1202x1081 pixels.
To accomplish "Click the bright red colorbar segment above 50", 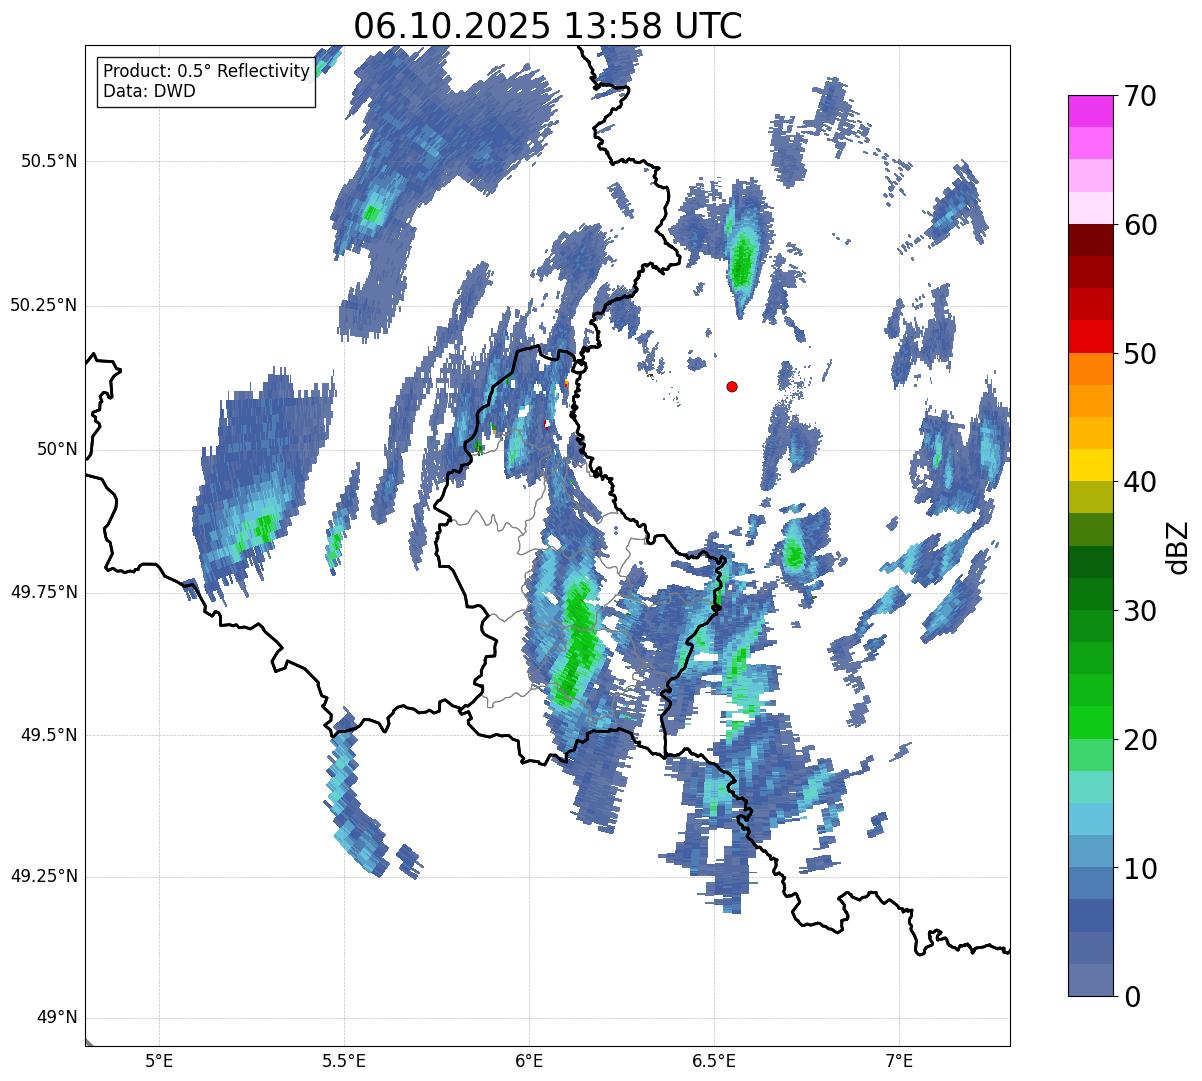I will click(x=1090, y=337).
